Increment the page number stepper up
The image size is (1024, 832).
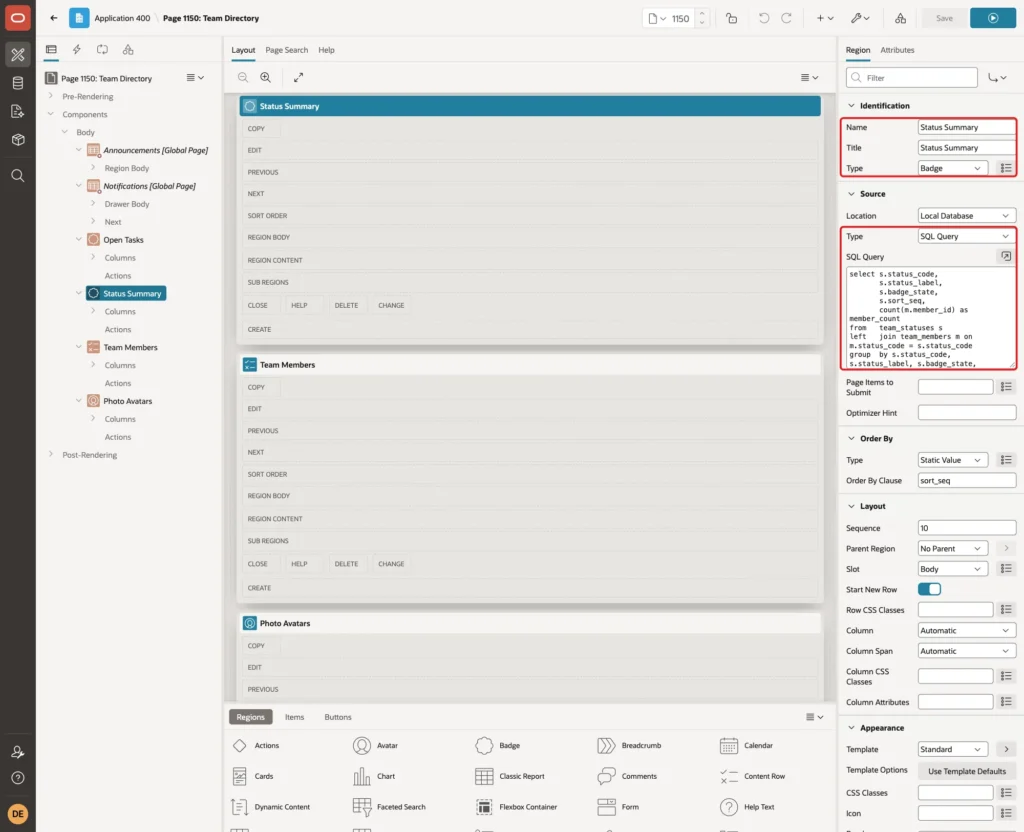[702, 13]
